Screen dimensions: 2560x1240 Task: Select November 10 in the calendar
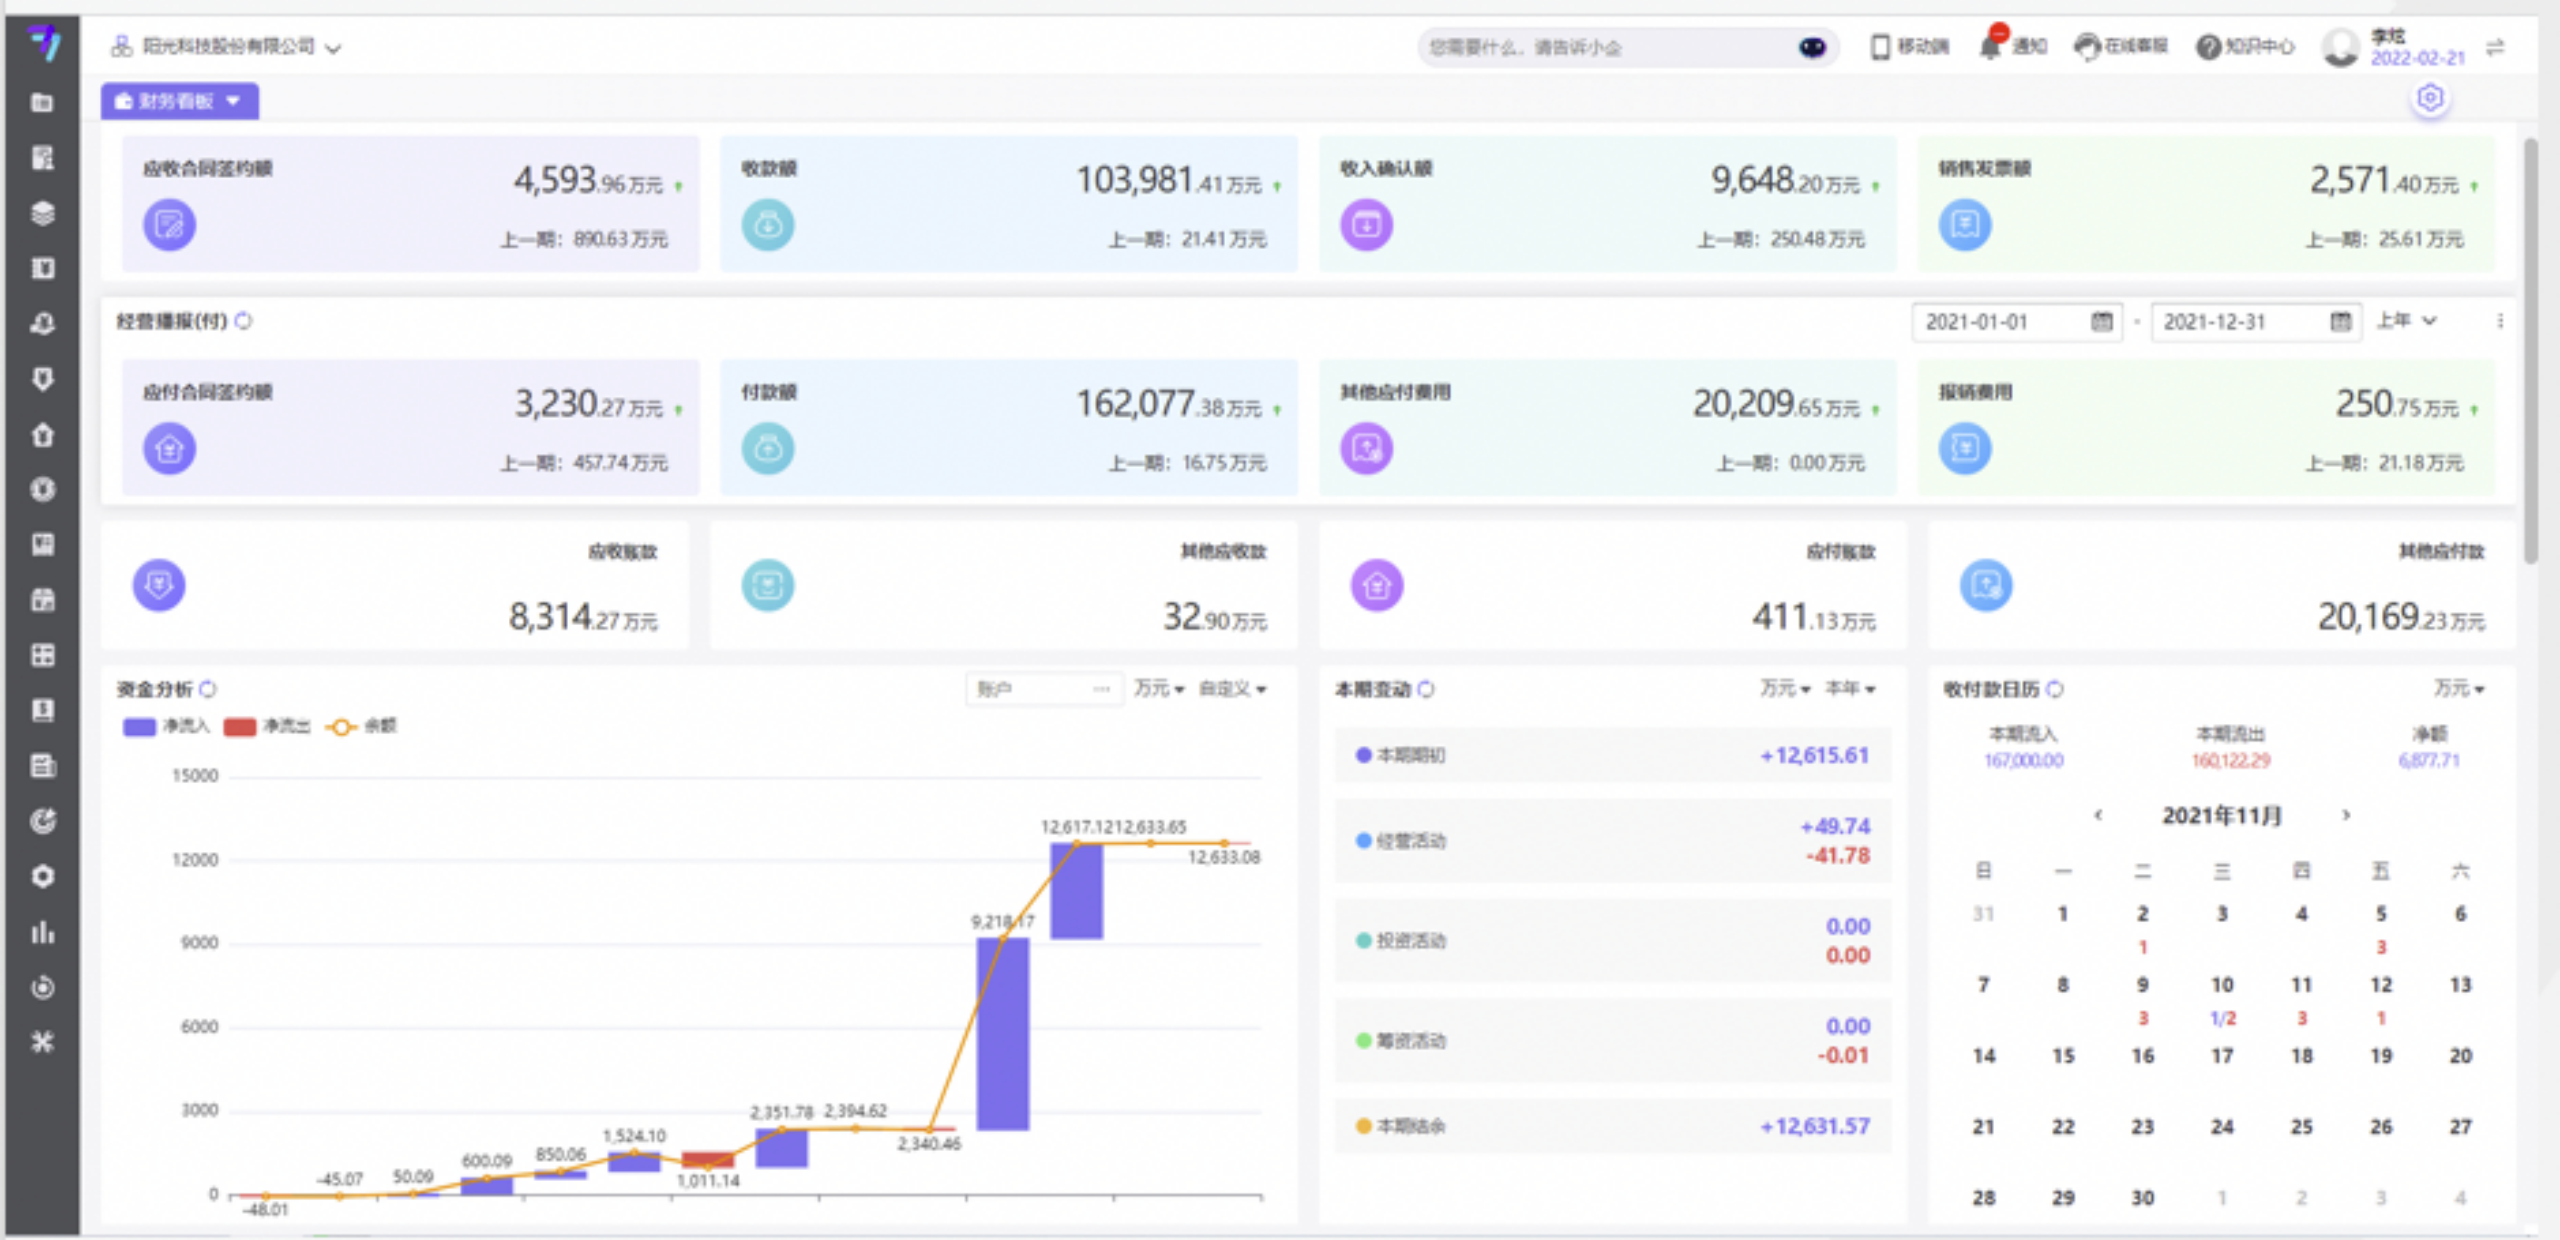click(x=2221, y=985)
